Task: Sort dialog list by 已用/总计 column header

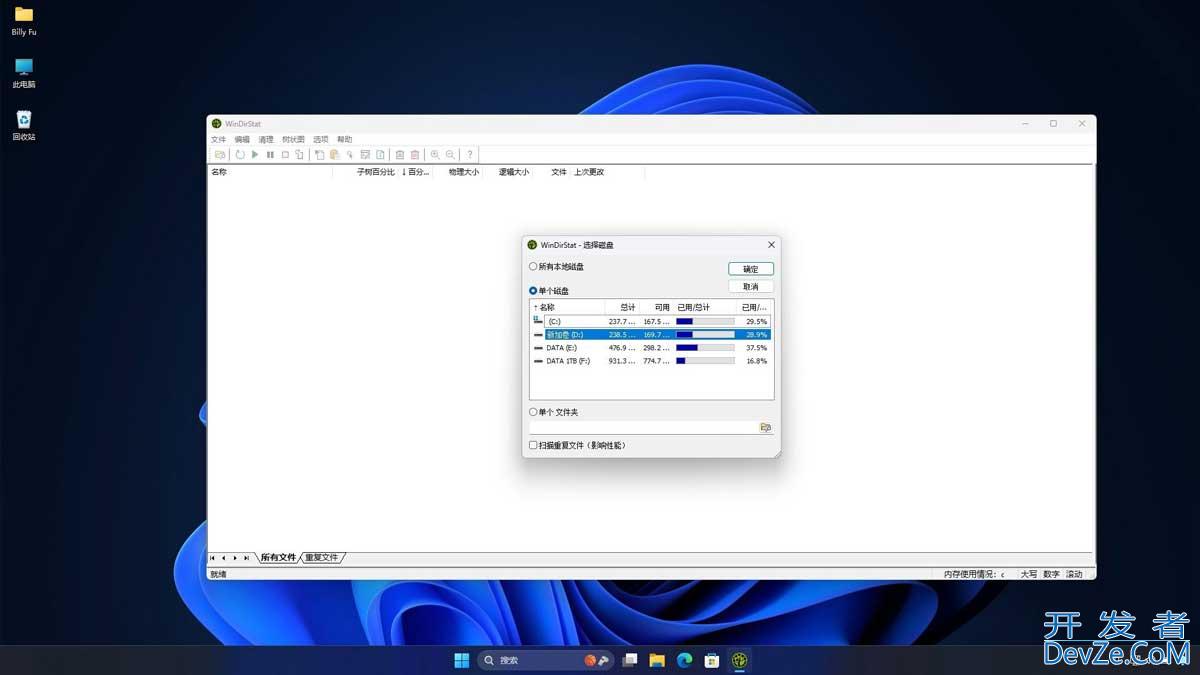Action: pos(705,307)
